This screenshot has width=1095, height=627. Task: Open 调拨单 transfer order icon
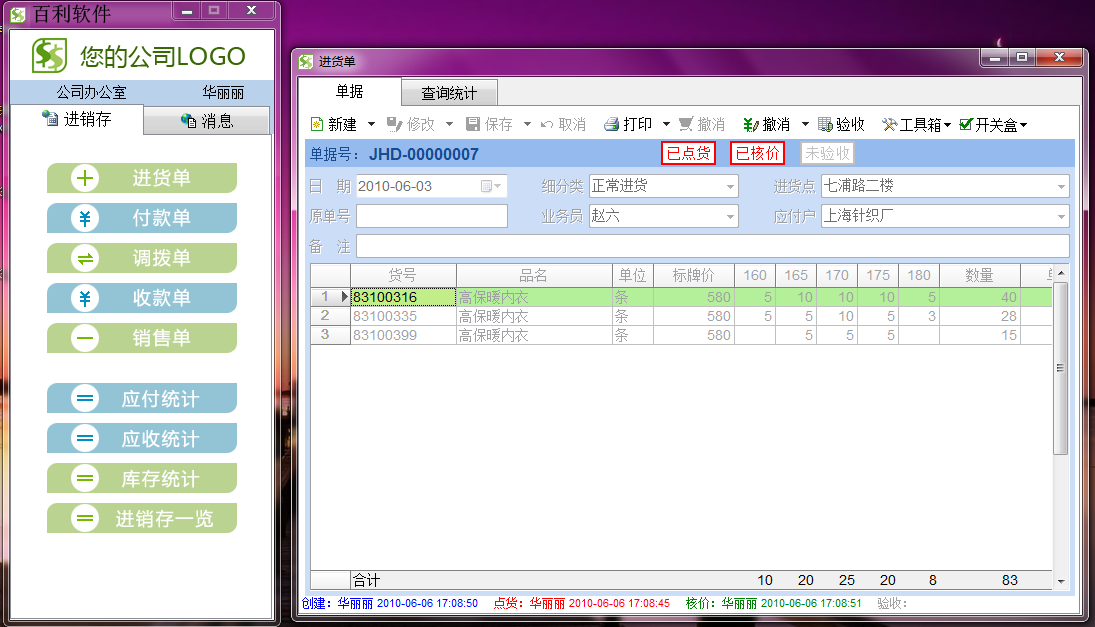[86, 258]
